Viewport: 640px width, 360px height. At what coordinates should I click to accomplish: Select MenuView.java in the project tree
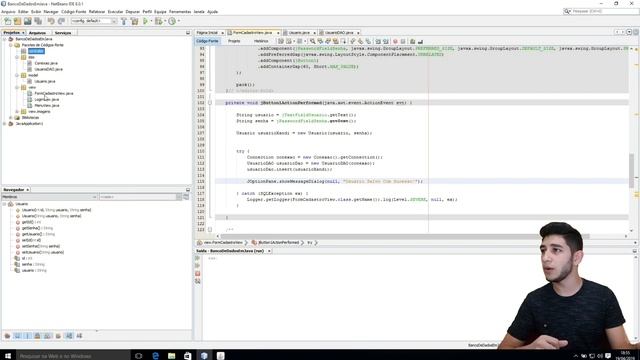click(47, 105)
